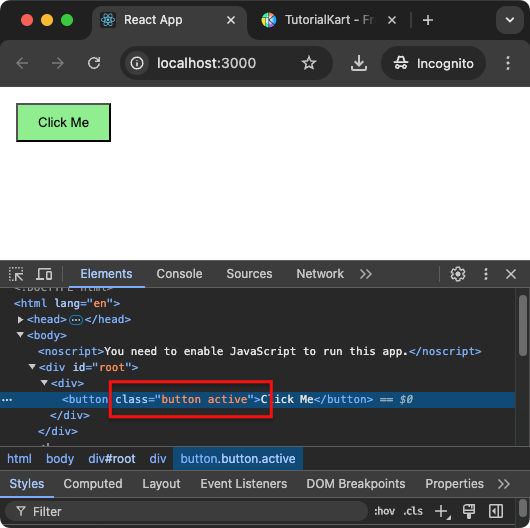The height and width of the screenshot is (528, 530).
Task: Collapse the body element node
Action: pos(20,335)
